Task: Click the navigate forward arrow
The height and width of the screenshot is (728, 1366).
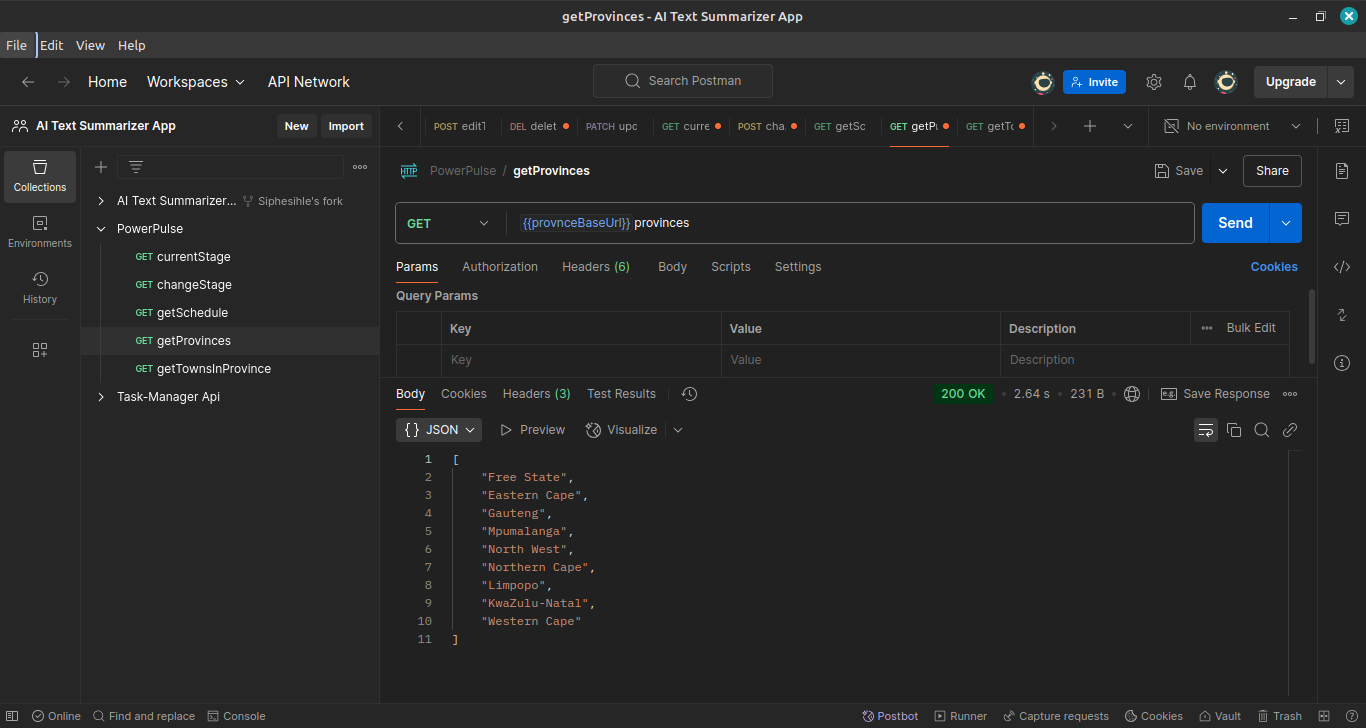Action: tap(64, 82)
